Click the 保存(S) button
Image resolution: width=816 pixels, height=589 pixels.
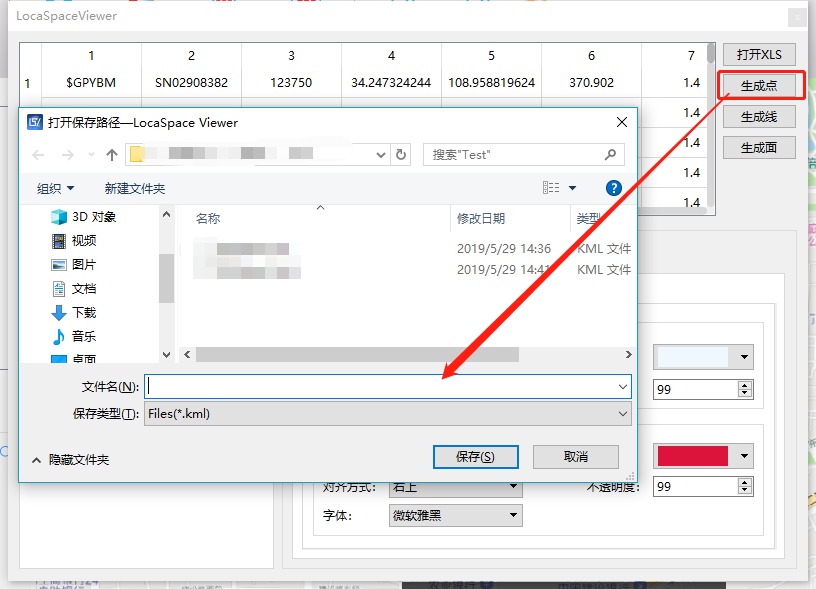coord(476,457)
